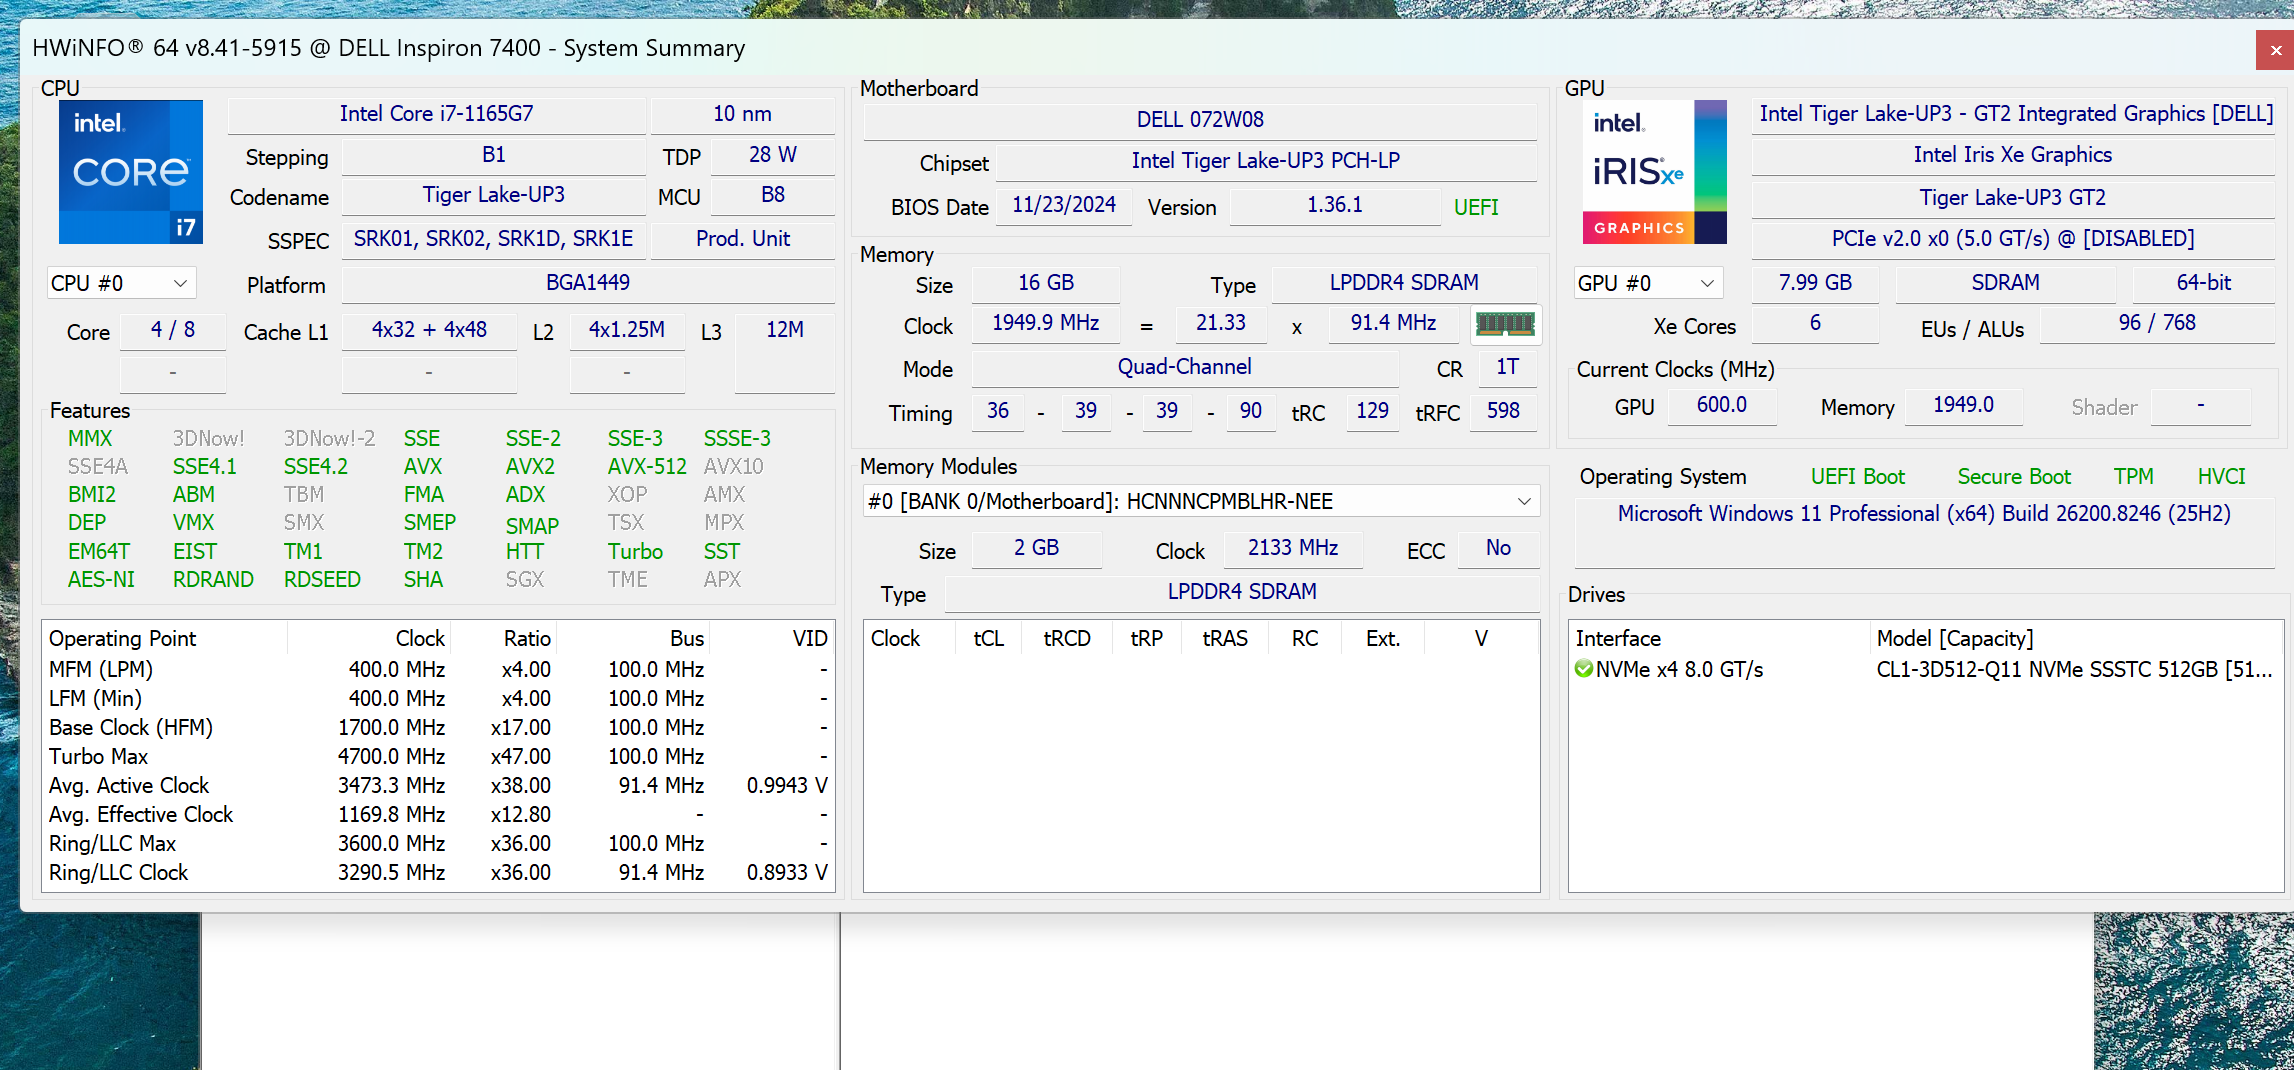
Task: Click the memory module Clock value 2133 MHz
Action: (x=1293, y=548)
